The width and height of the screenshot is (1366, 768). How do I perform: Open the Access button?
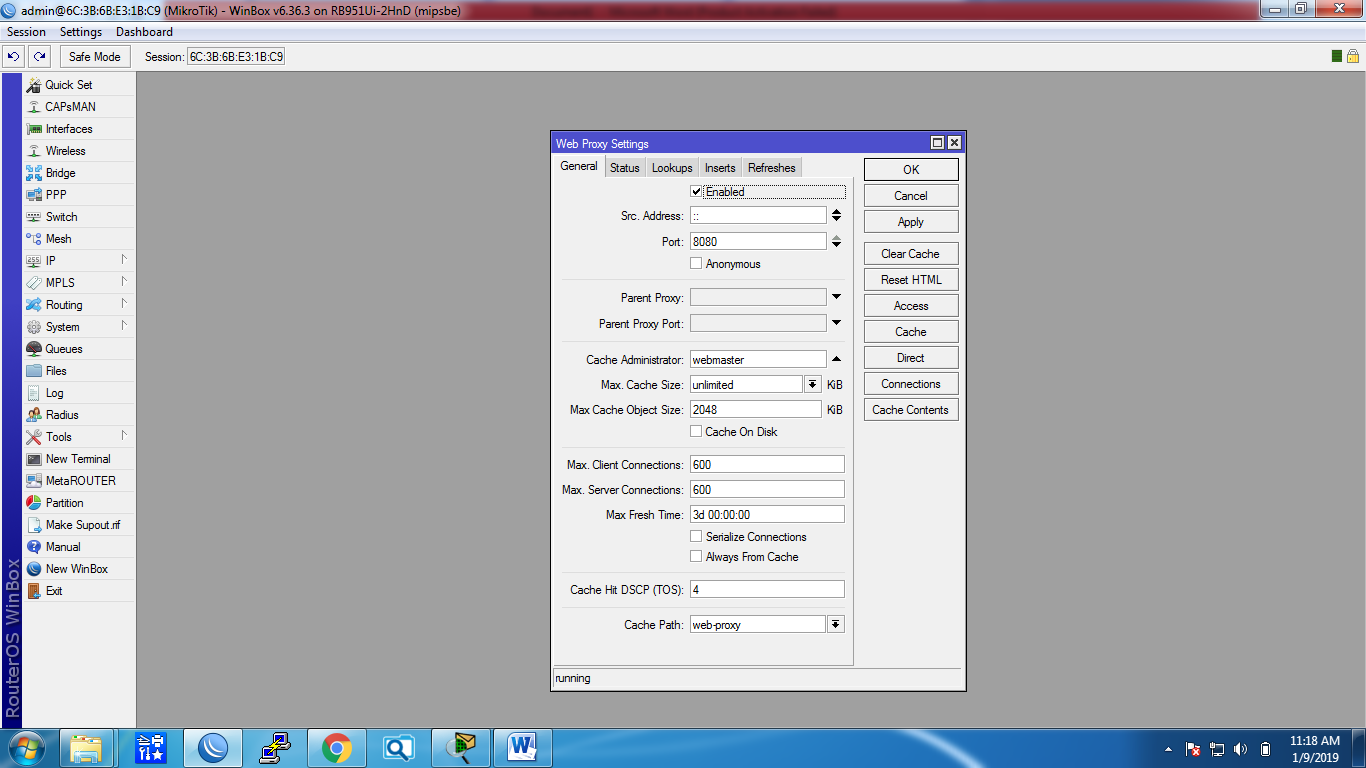tap(911, 306)
